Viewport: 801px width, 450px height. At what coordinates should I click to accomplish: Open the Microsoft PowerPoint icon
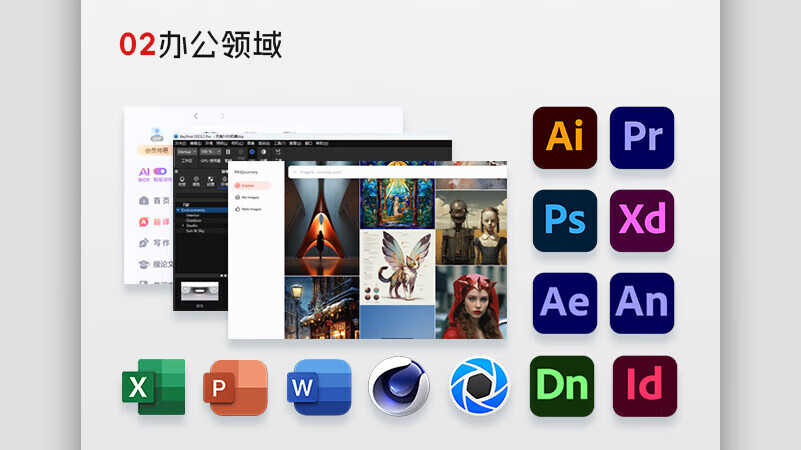[x=235, y=387]
